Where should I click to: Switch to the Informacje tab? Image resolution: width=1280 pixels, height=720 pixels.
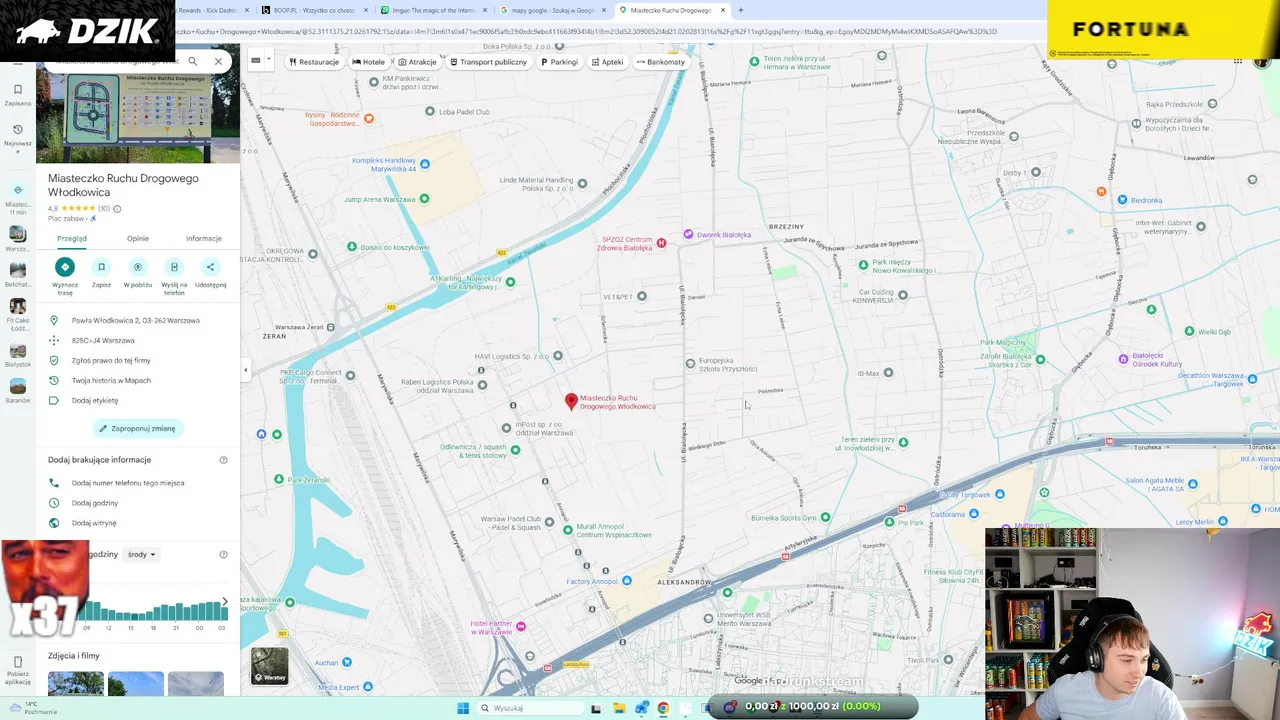tap(204, 238)
